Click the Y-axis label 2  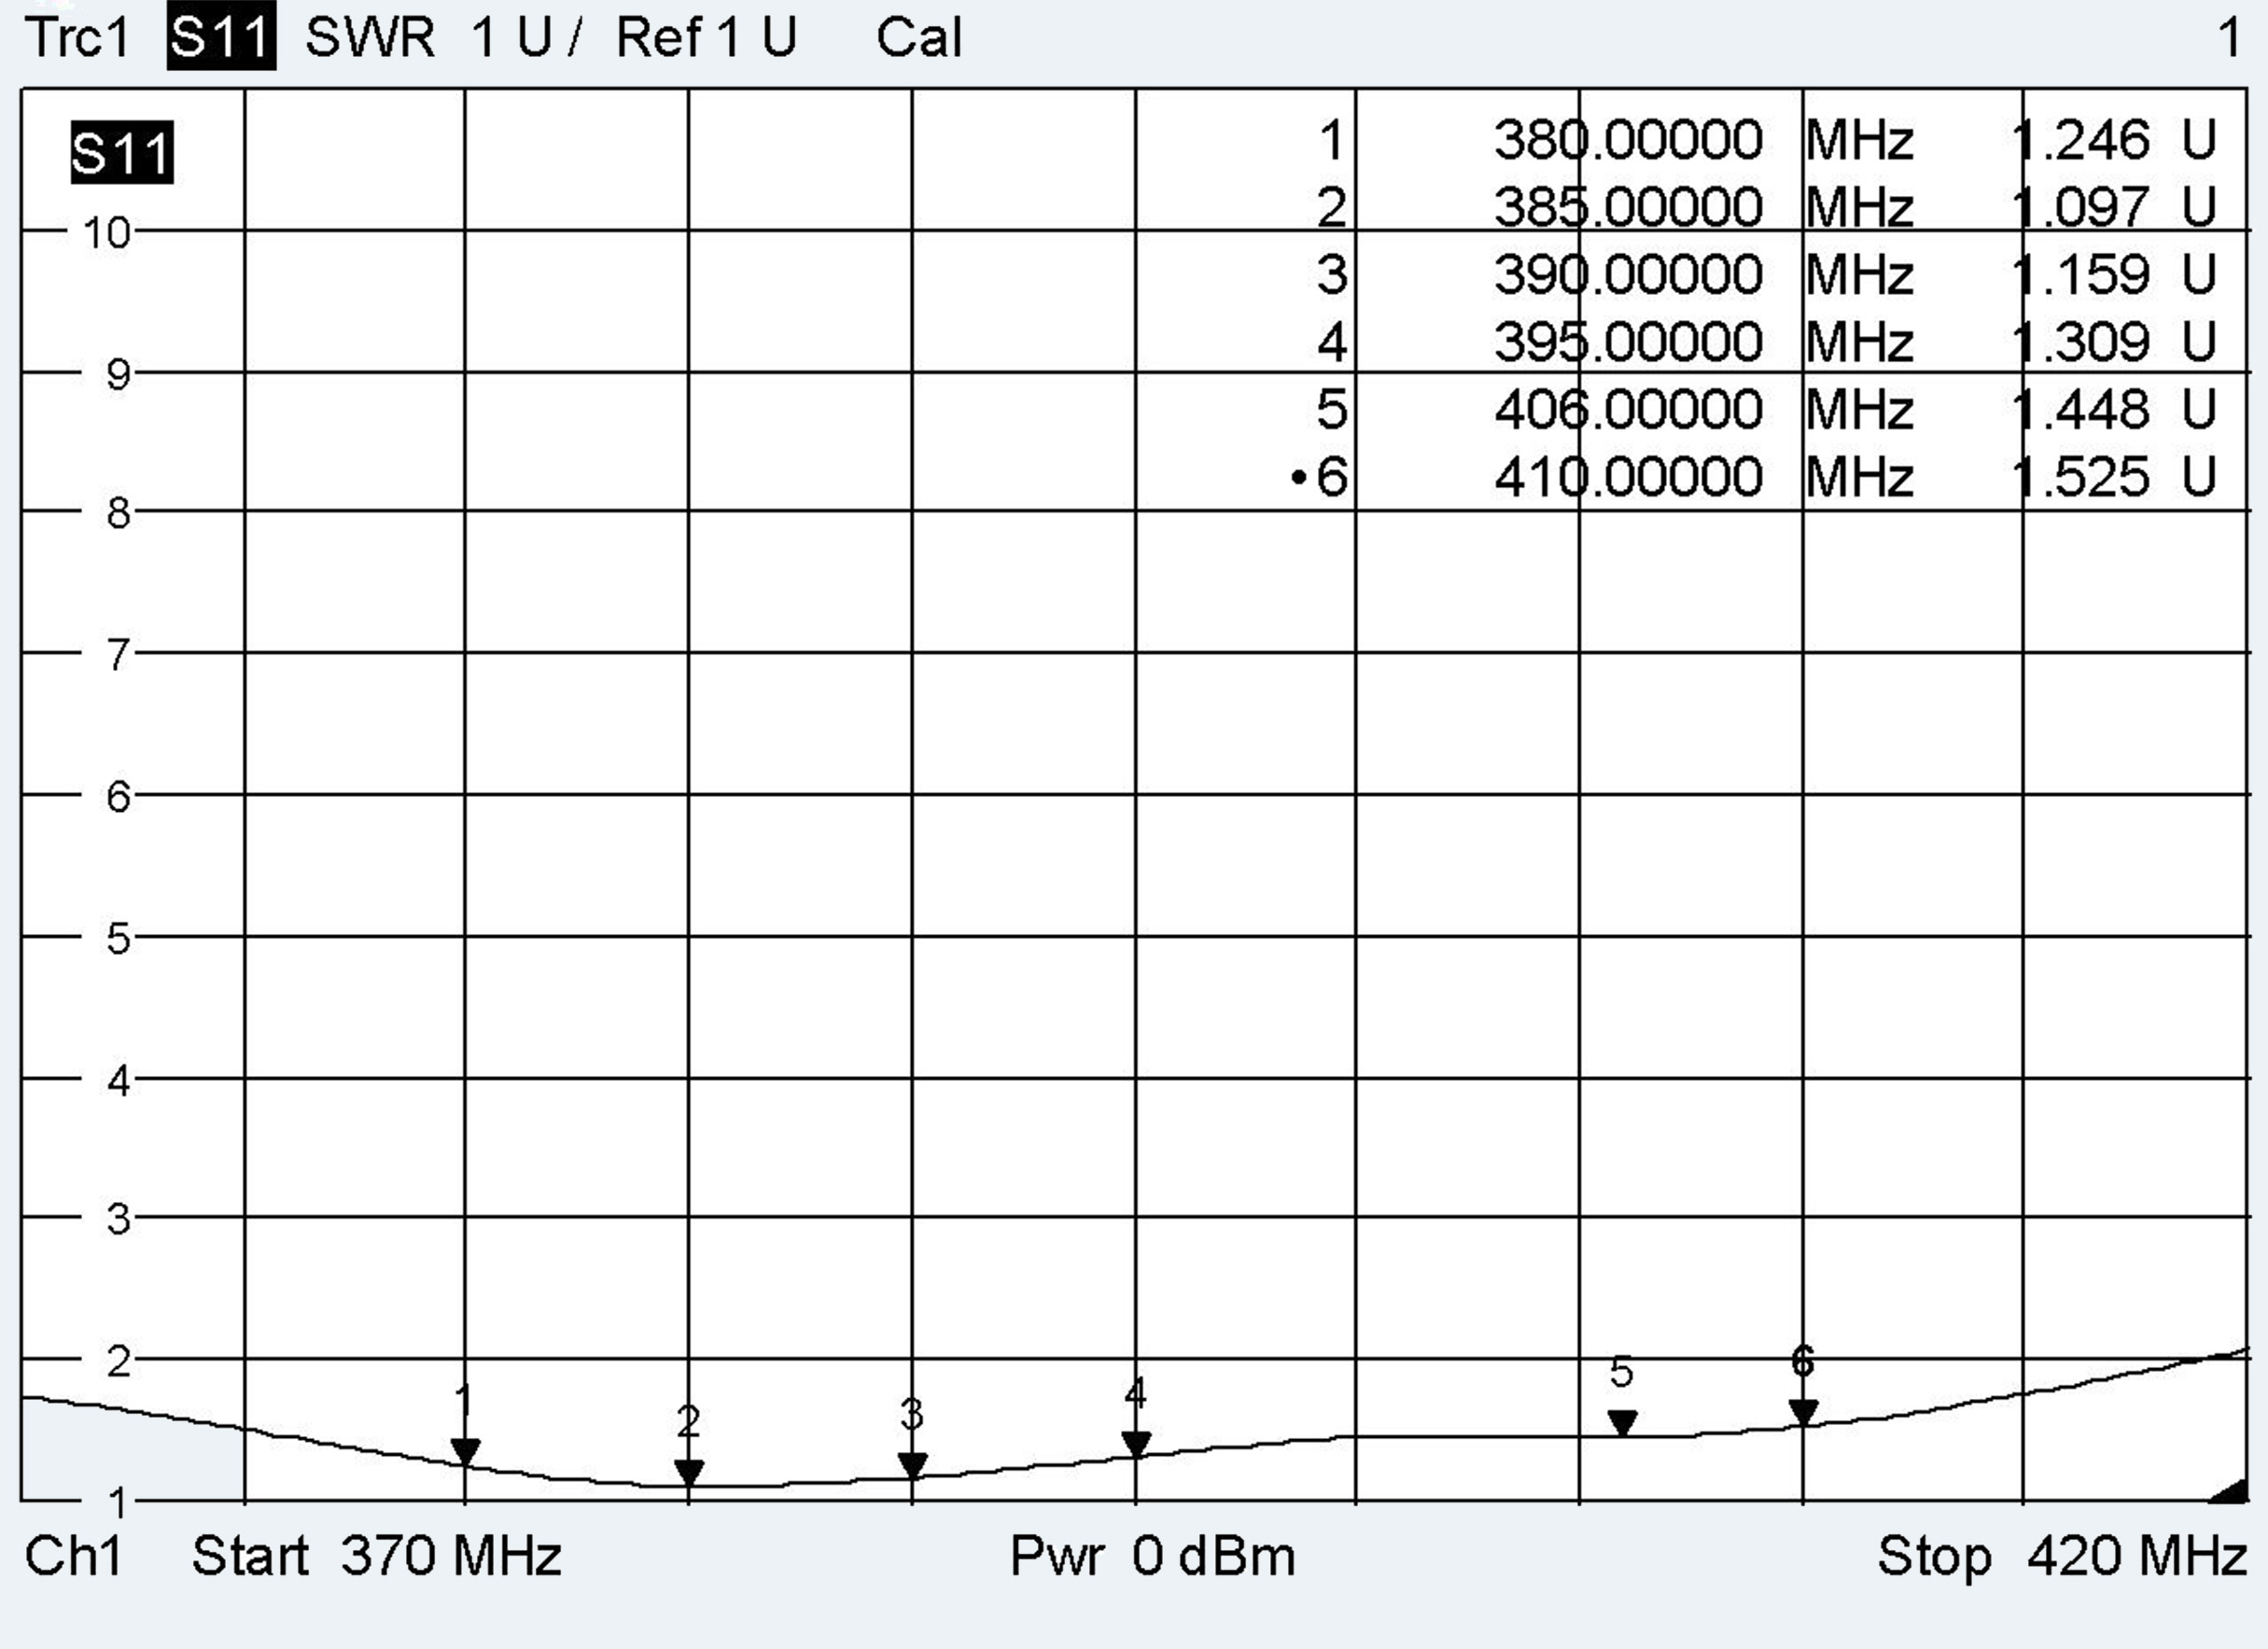pyautogui.click(x=119, y=1362)
